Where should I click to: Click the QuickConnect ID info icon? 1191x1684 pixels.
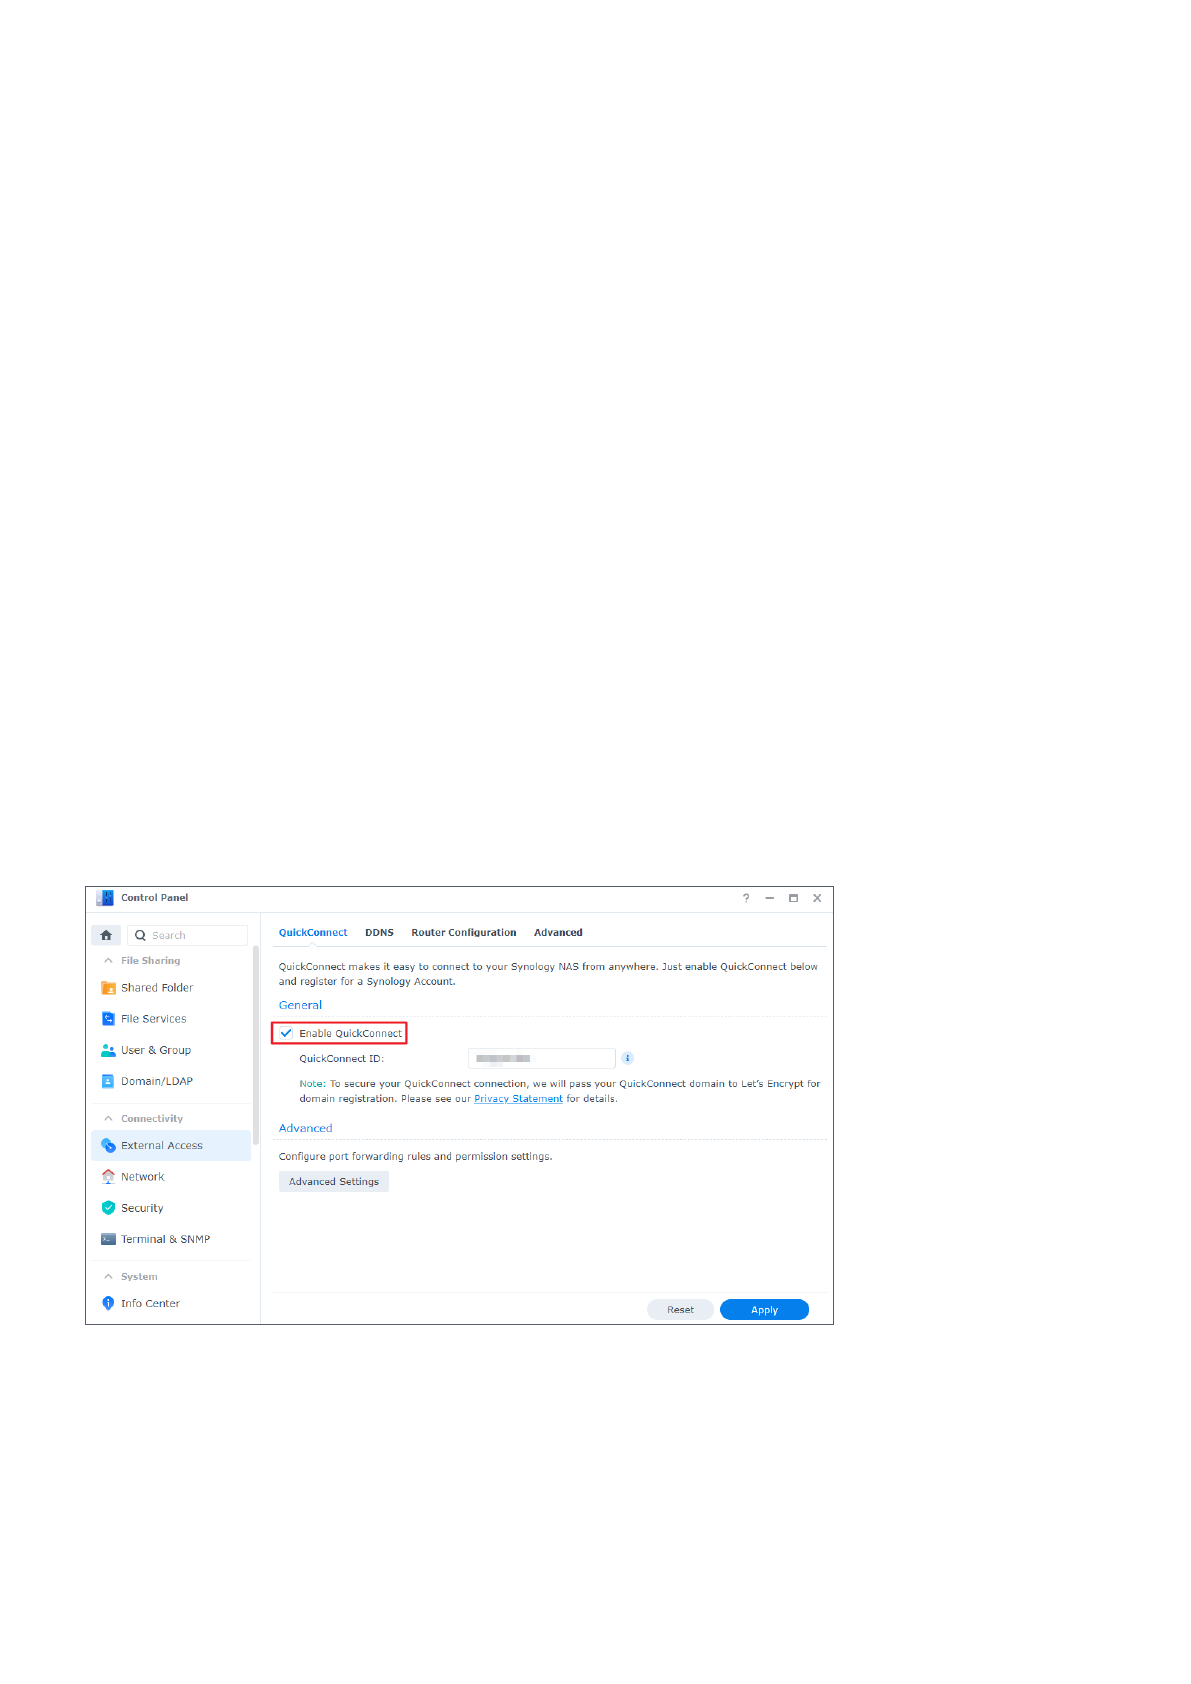(x=628, y=1058)
